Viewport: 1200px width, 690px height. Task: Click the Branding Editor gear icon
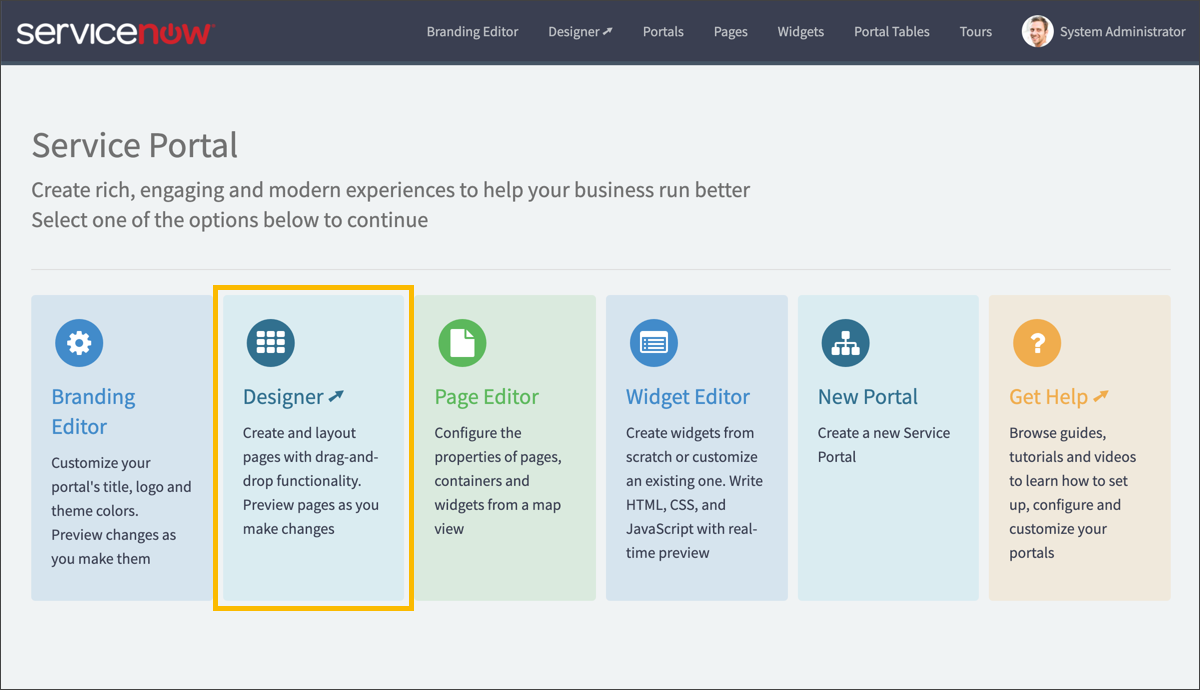coord(79,343)
